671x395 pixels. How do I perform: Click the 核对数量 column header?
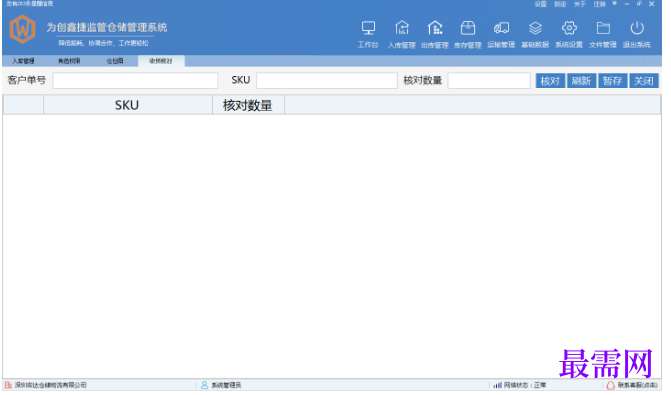pos(248,105)
